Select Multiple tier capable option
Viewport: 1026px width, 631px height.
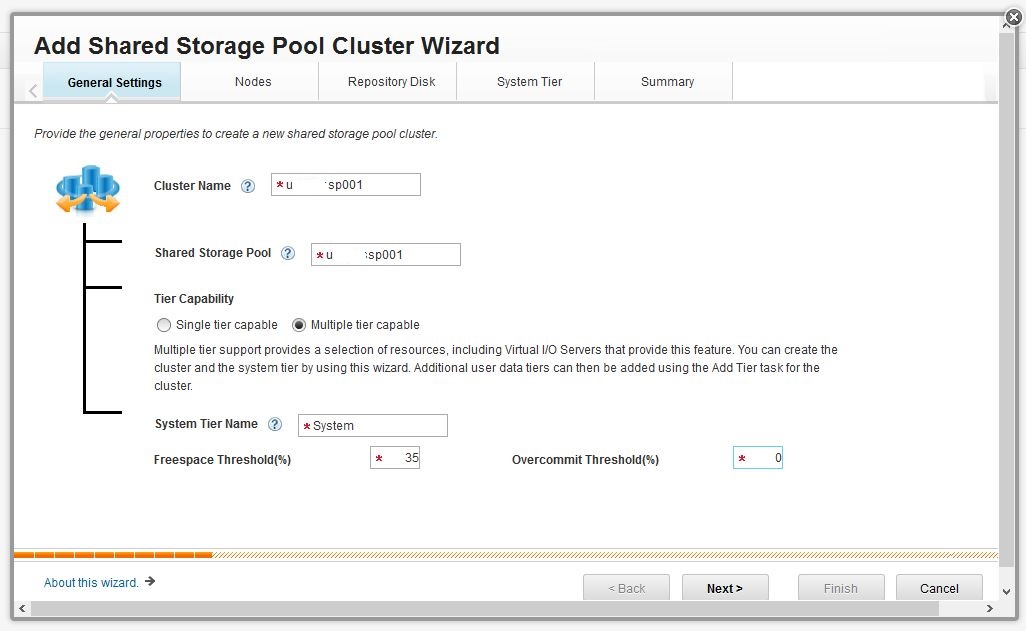coord(299,325)
